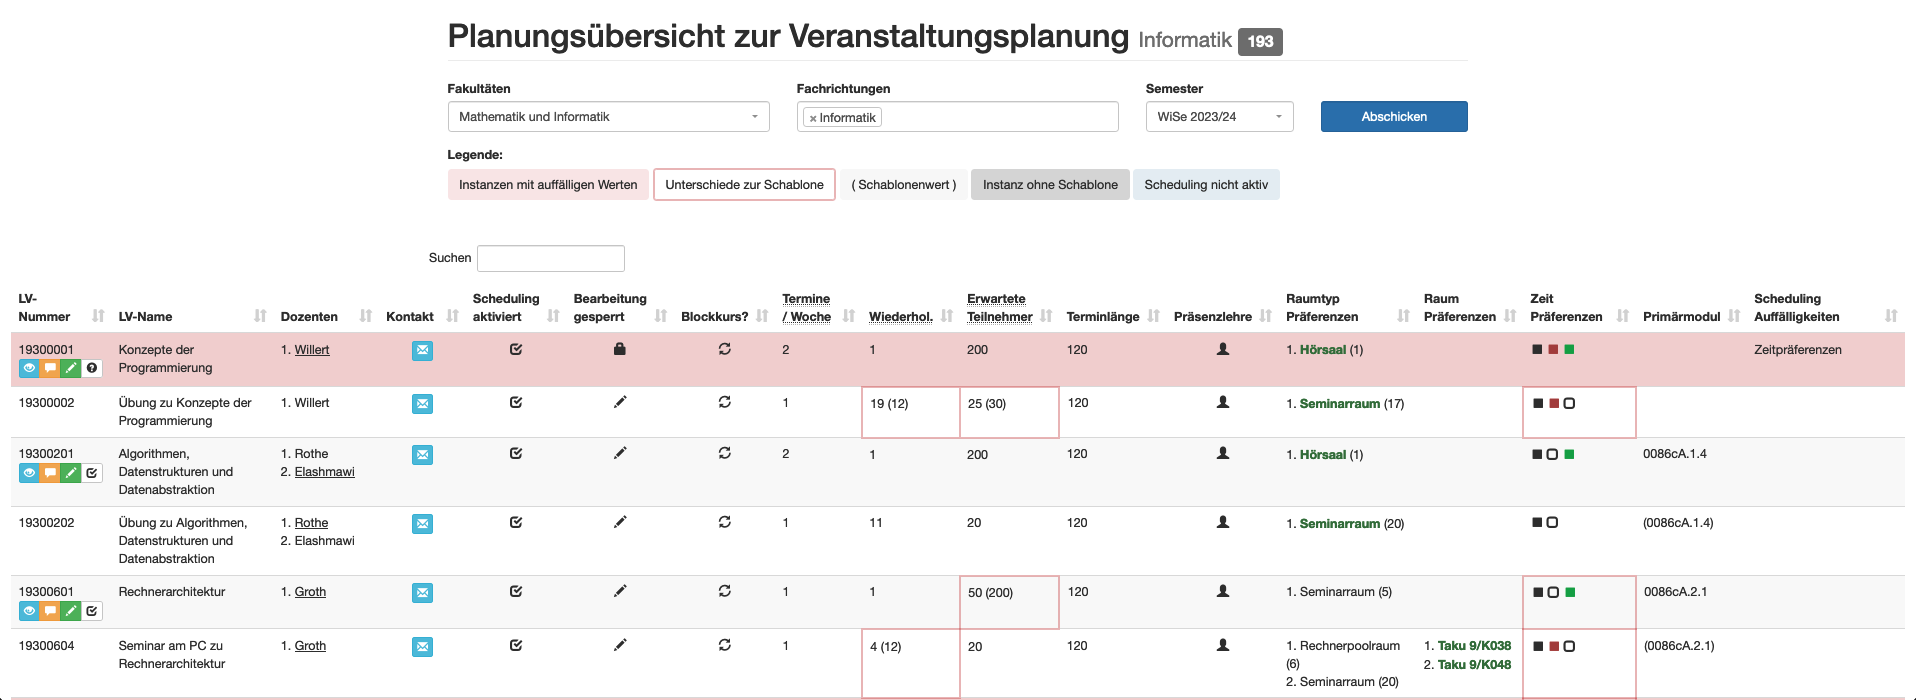Toggle the check icon under course 19300201

[x=92, y=473]
